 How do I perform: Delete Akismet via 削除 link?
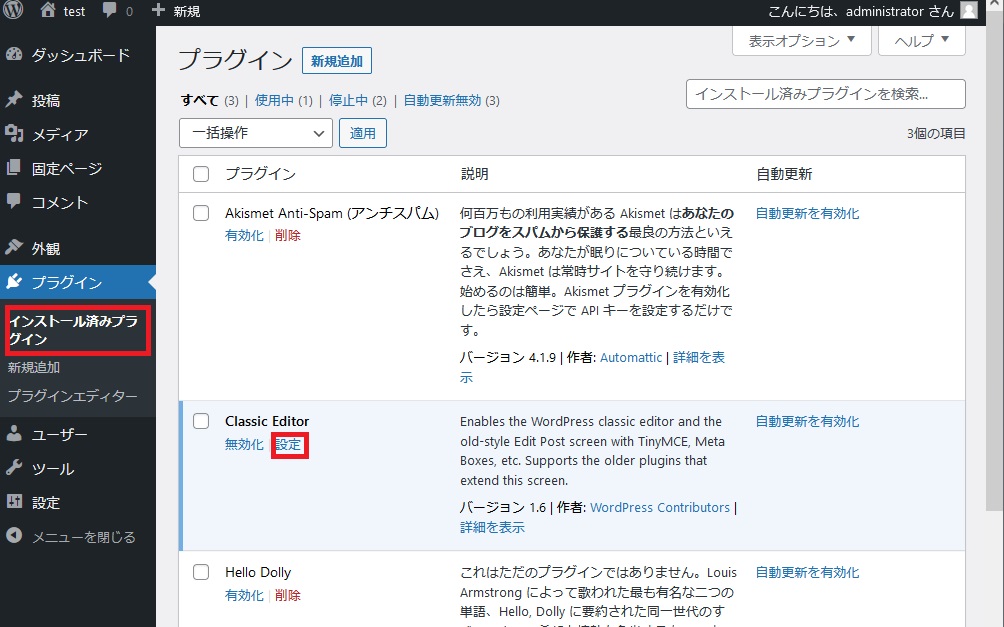point(287,235)
